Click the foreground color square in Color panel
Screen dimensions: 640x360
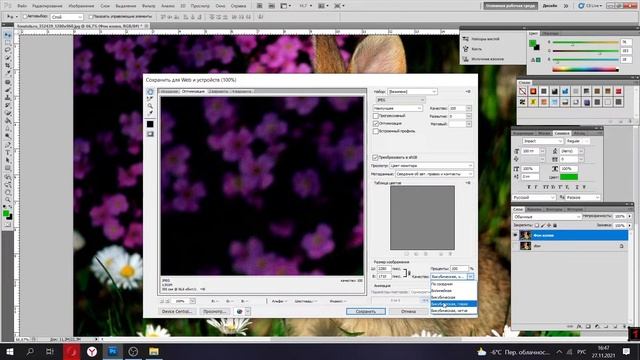pos(532,43)
